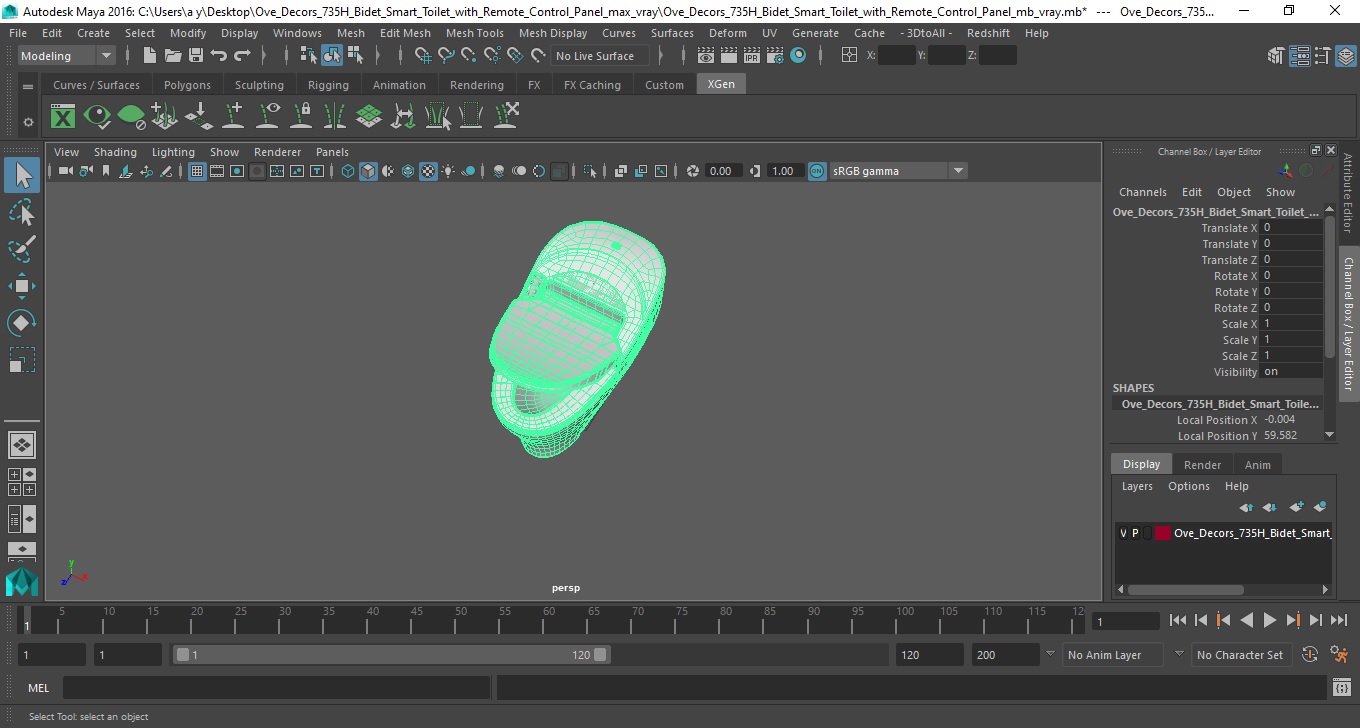Click the layer list horizontal scrollbar

1186,590
